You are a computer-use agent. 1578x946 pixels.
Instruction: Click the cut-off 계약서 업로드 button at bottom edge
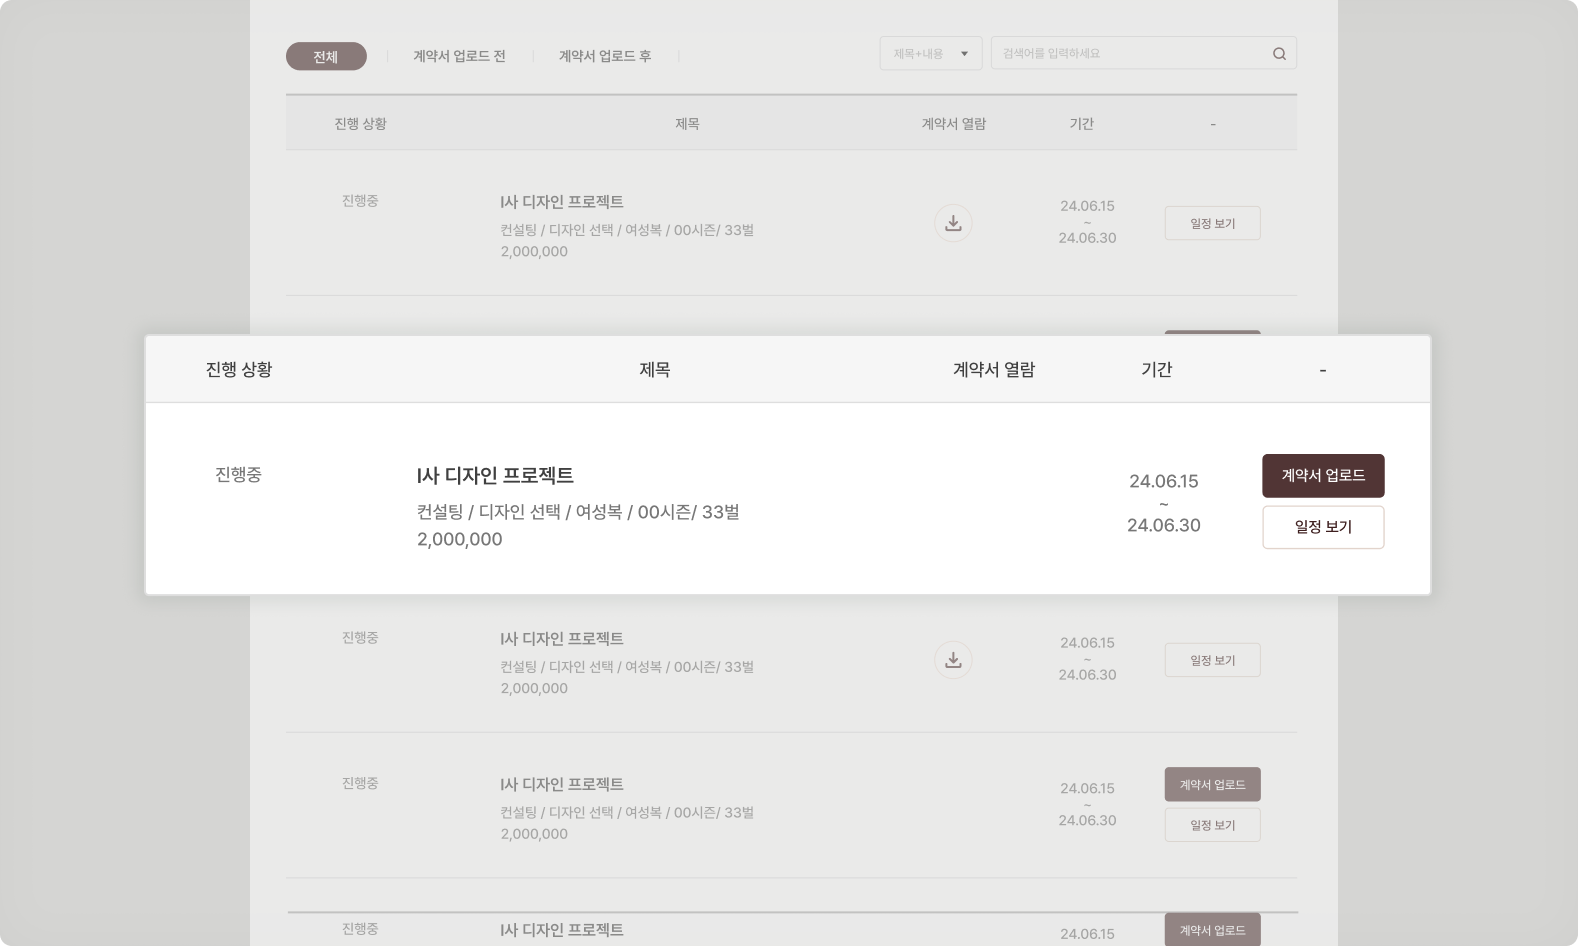(x=1212, y=930)
